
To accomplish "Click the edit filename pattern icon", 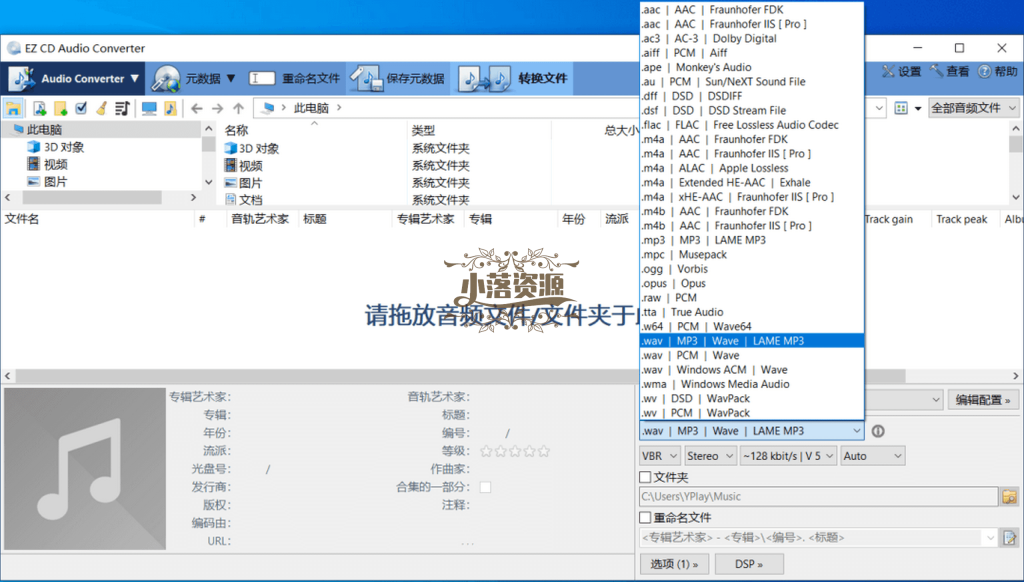I will click(1010, 538).
